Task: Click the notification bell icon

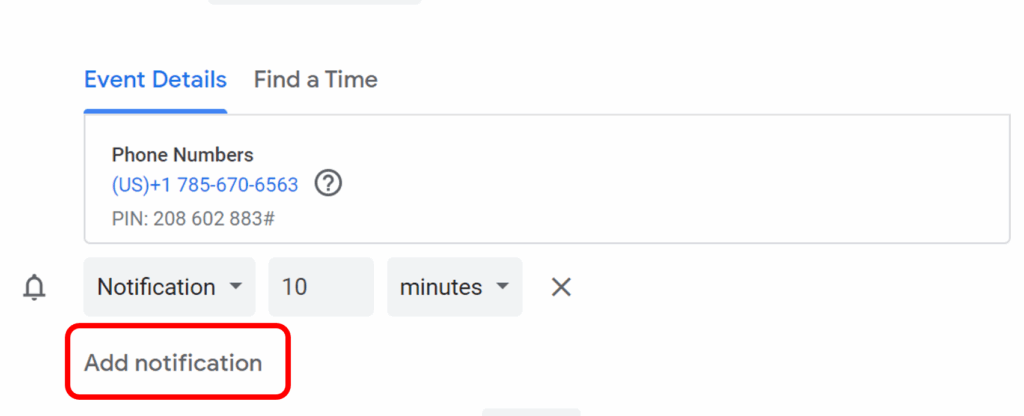Action: 35,288
